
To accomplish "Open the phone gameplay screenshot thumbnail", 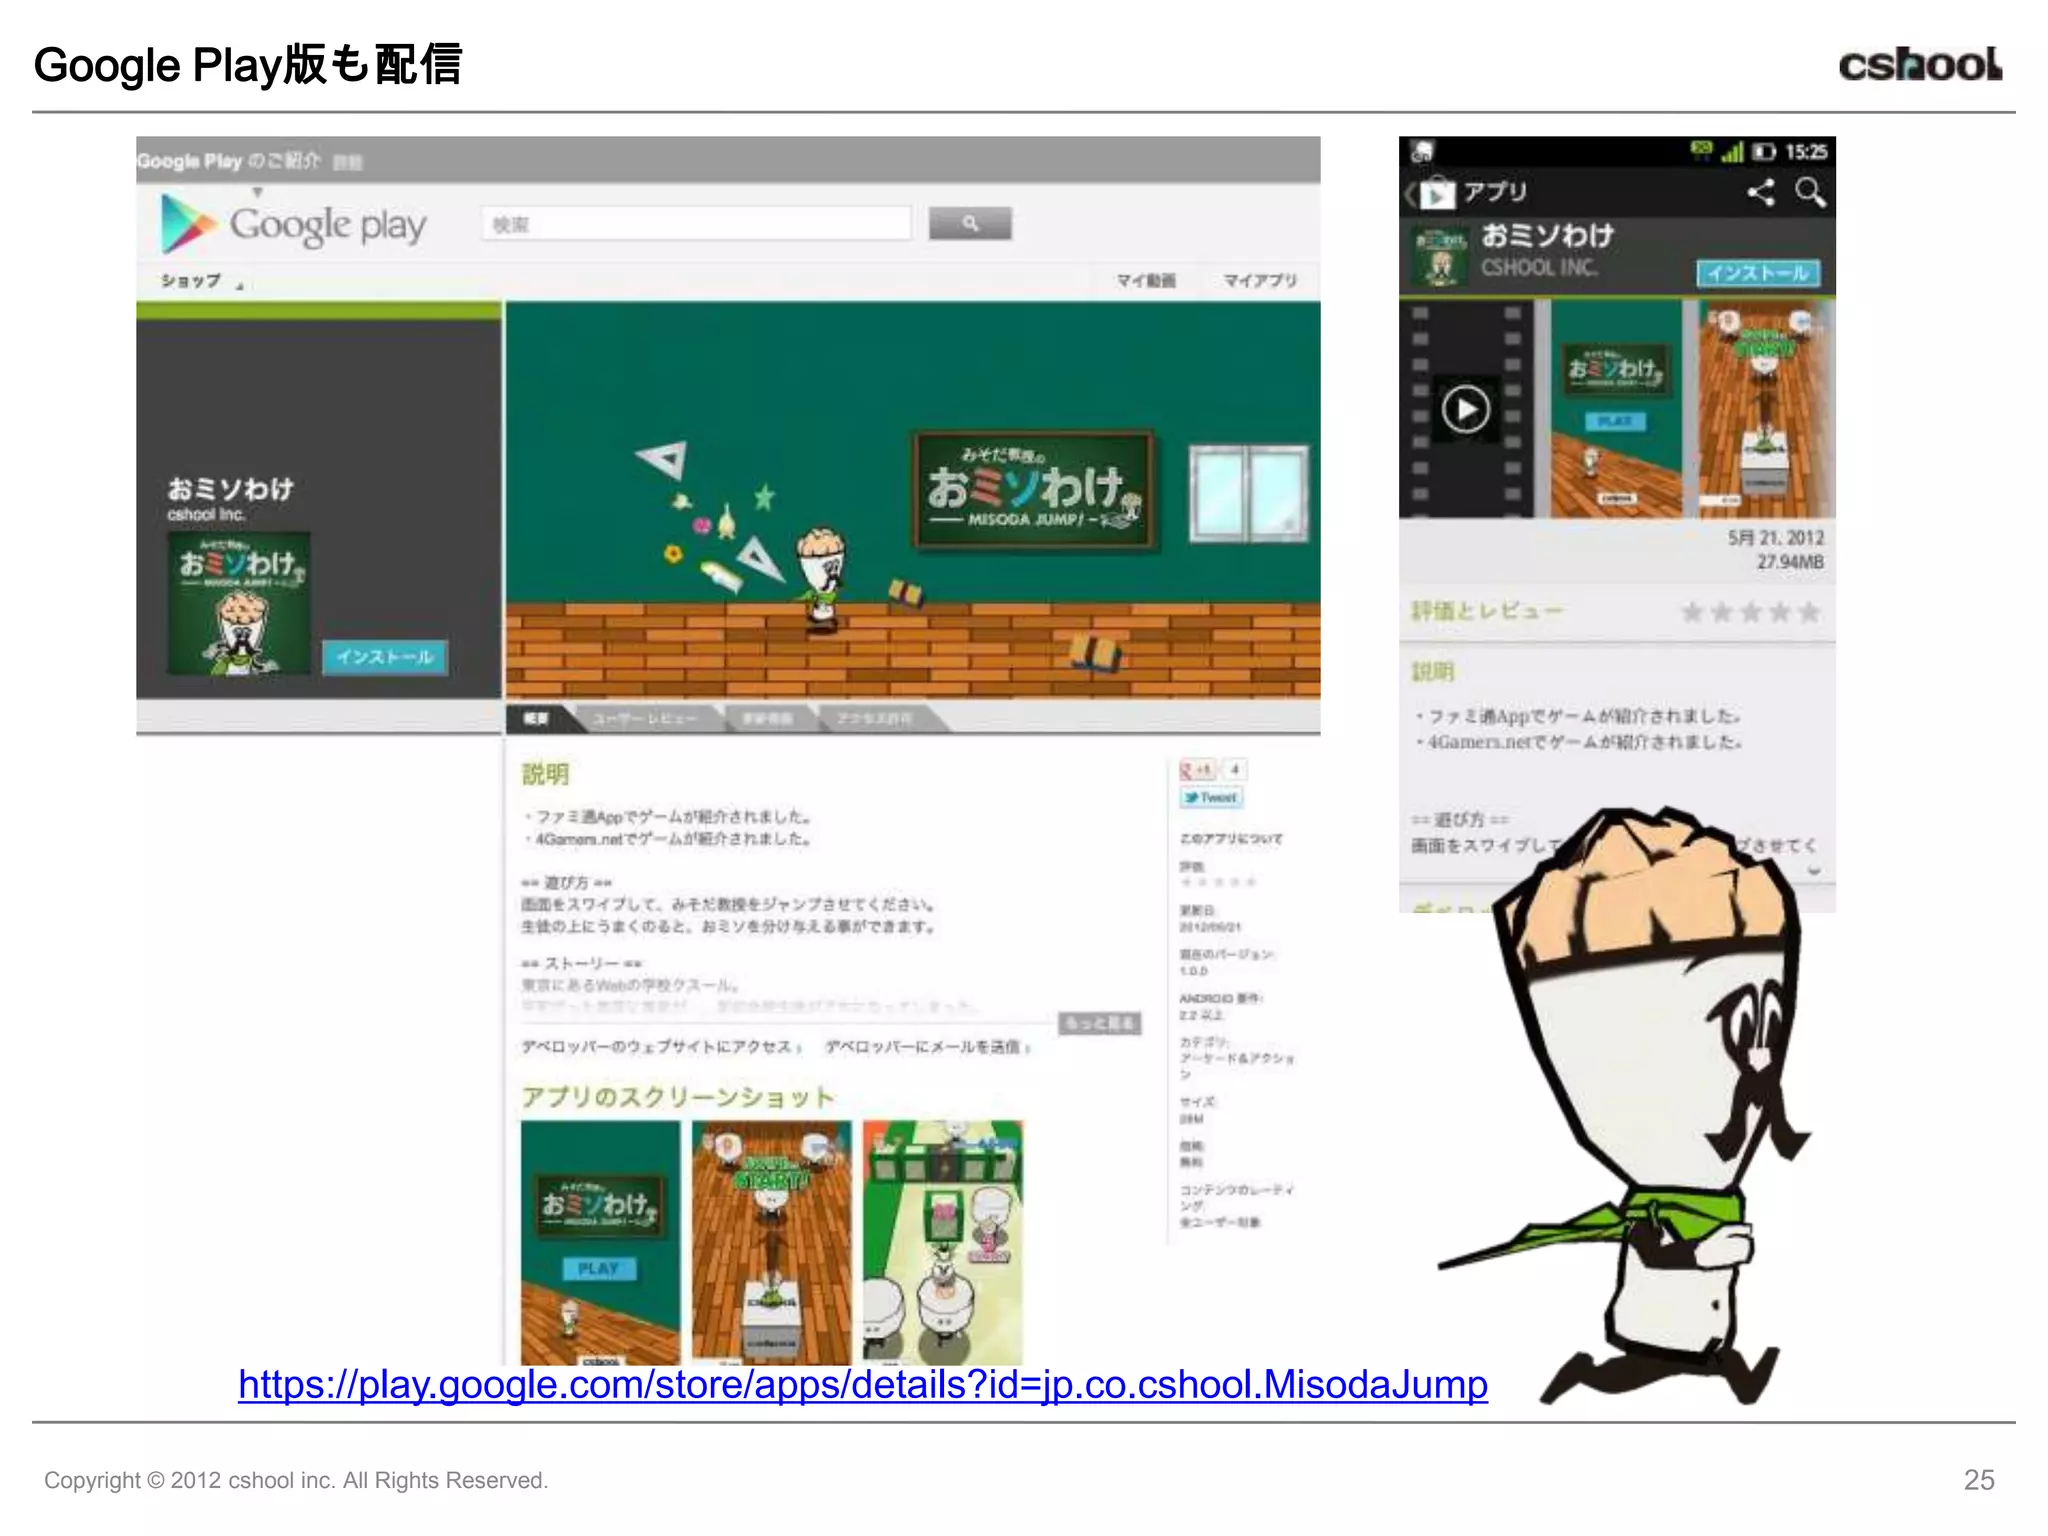I will coord(1765,409).
